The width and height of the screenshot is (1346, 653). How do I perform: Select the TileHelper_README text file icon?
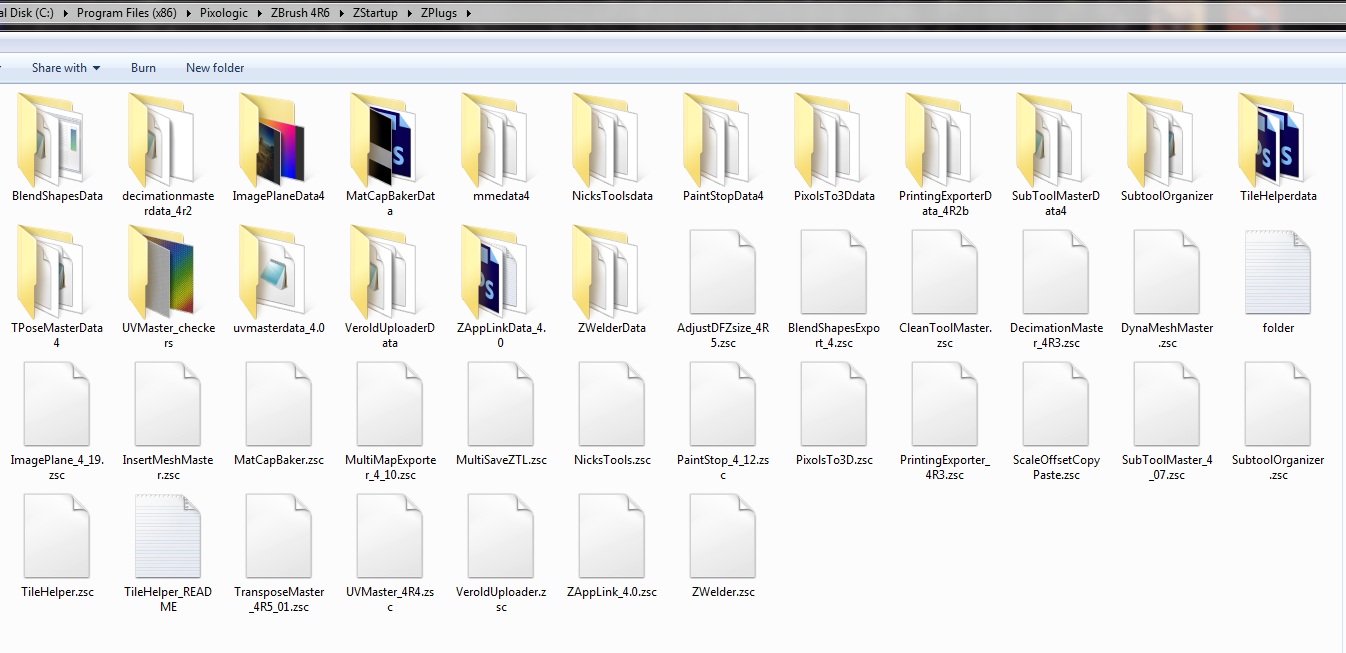168,536
